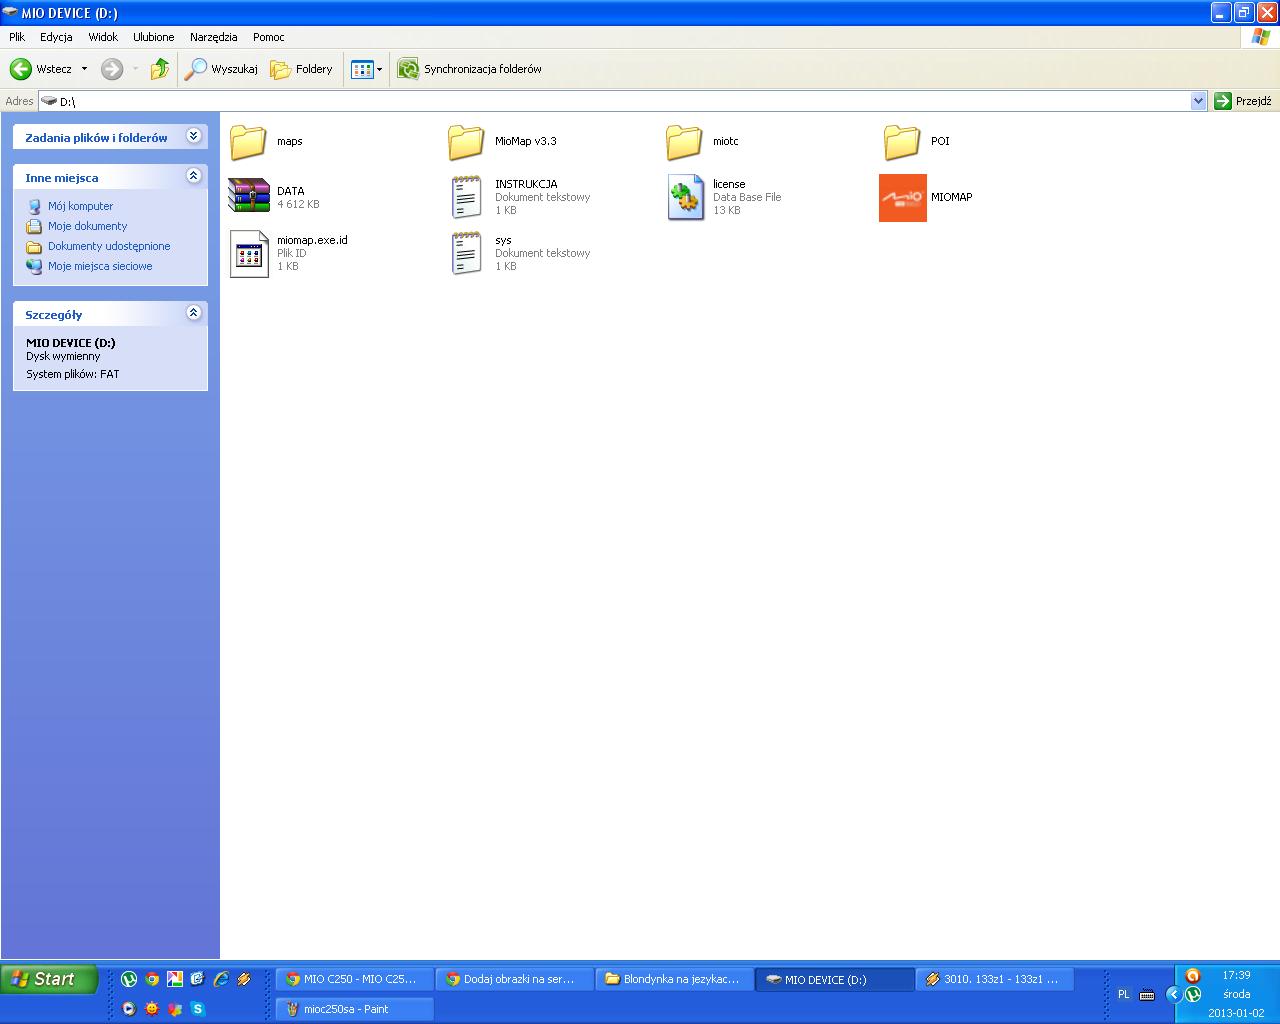Select the MIOMAP orange application icon
Image resolution: width=1280 pixels, height=1024 pixels.
click(903, 198)
